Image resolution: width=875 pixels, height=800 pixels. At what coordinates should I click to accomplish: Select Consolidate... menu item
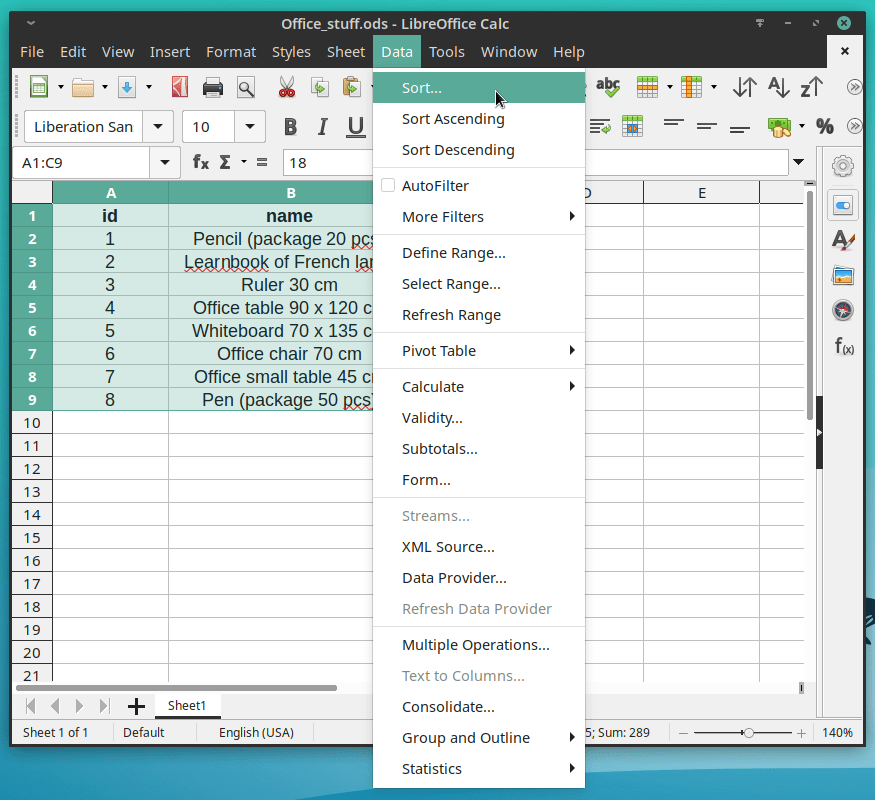click(x=479, y=707)
